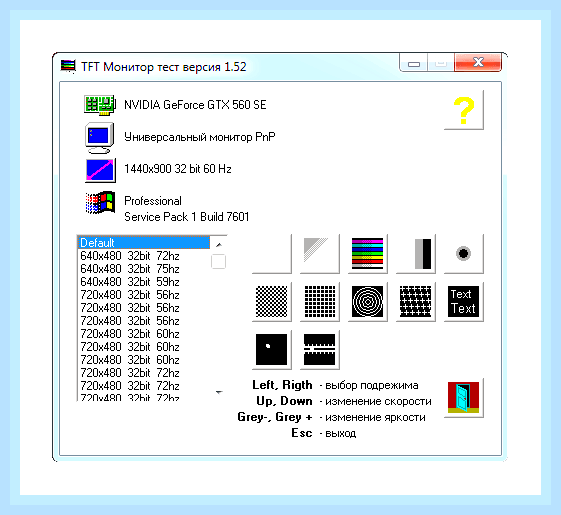
Task: Choose 640x480 32bit 75hz mode
Action: 143,269
